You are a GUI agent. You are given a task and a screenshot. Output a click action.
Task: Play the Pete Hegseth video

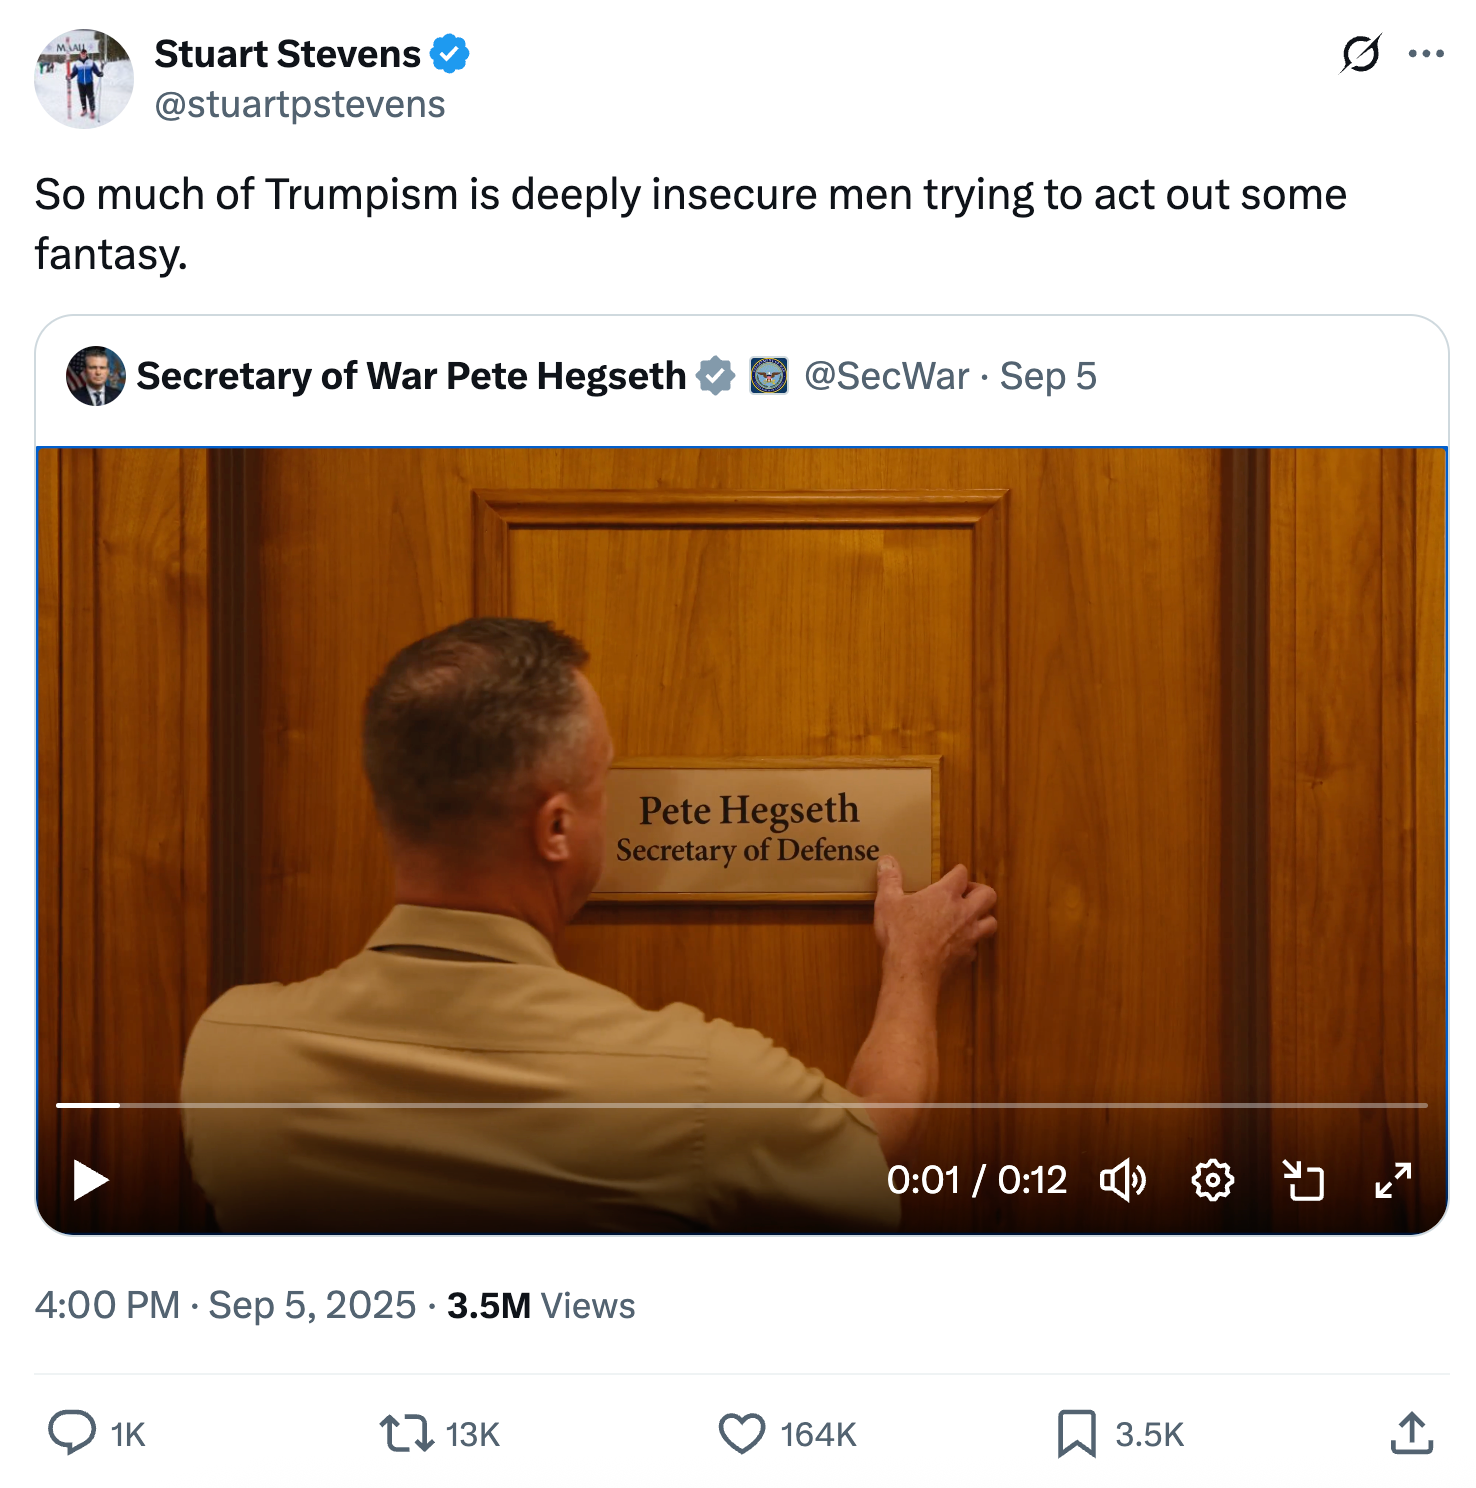pos(90,1180)
